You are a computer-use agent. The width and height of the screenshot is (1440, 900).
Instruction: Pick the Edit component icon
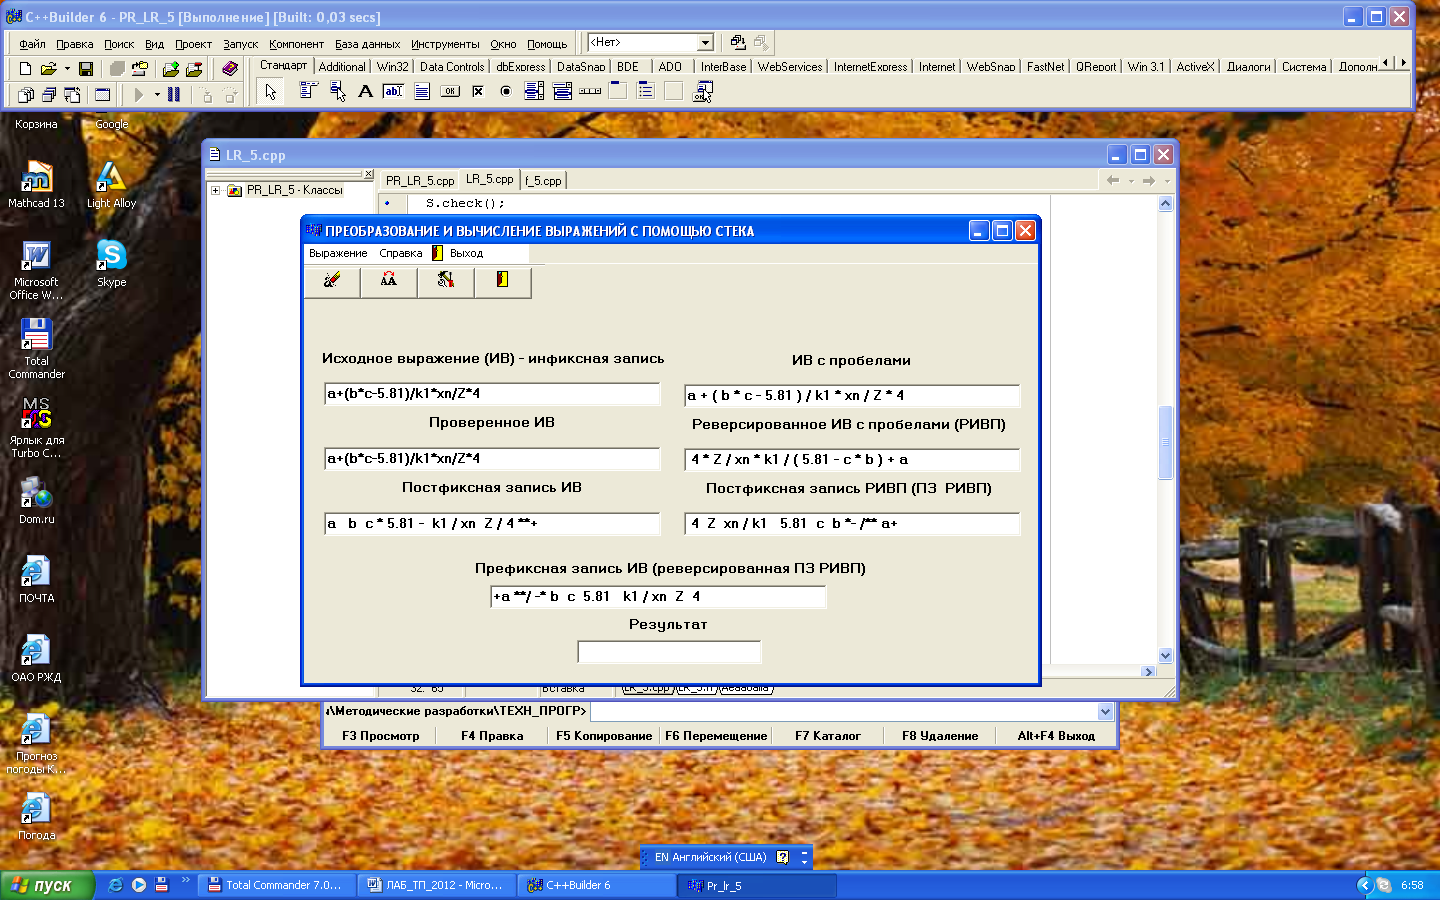click(x=393, y=91)
